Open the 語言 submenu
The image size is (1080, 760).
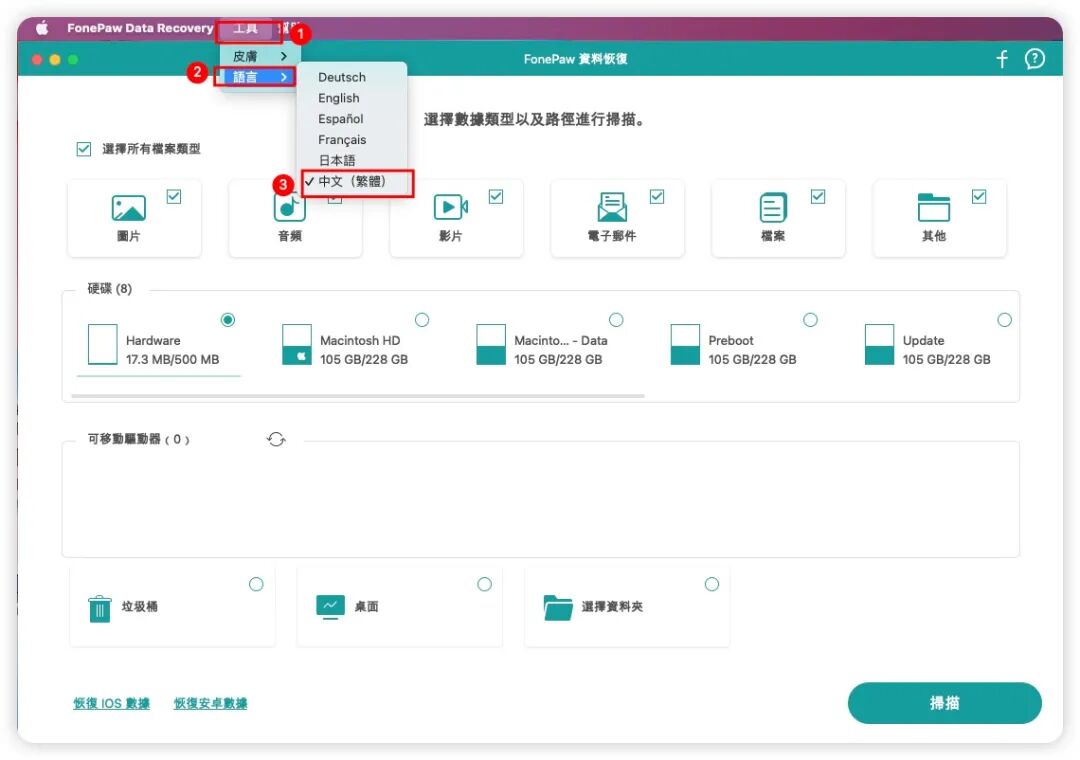[x=258, y=76]
